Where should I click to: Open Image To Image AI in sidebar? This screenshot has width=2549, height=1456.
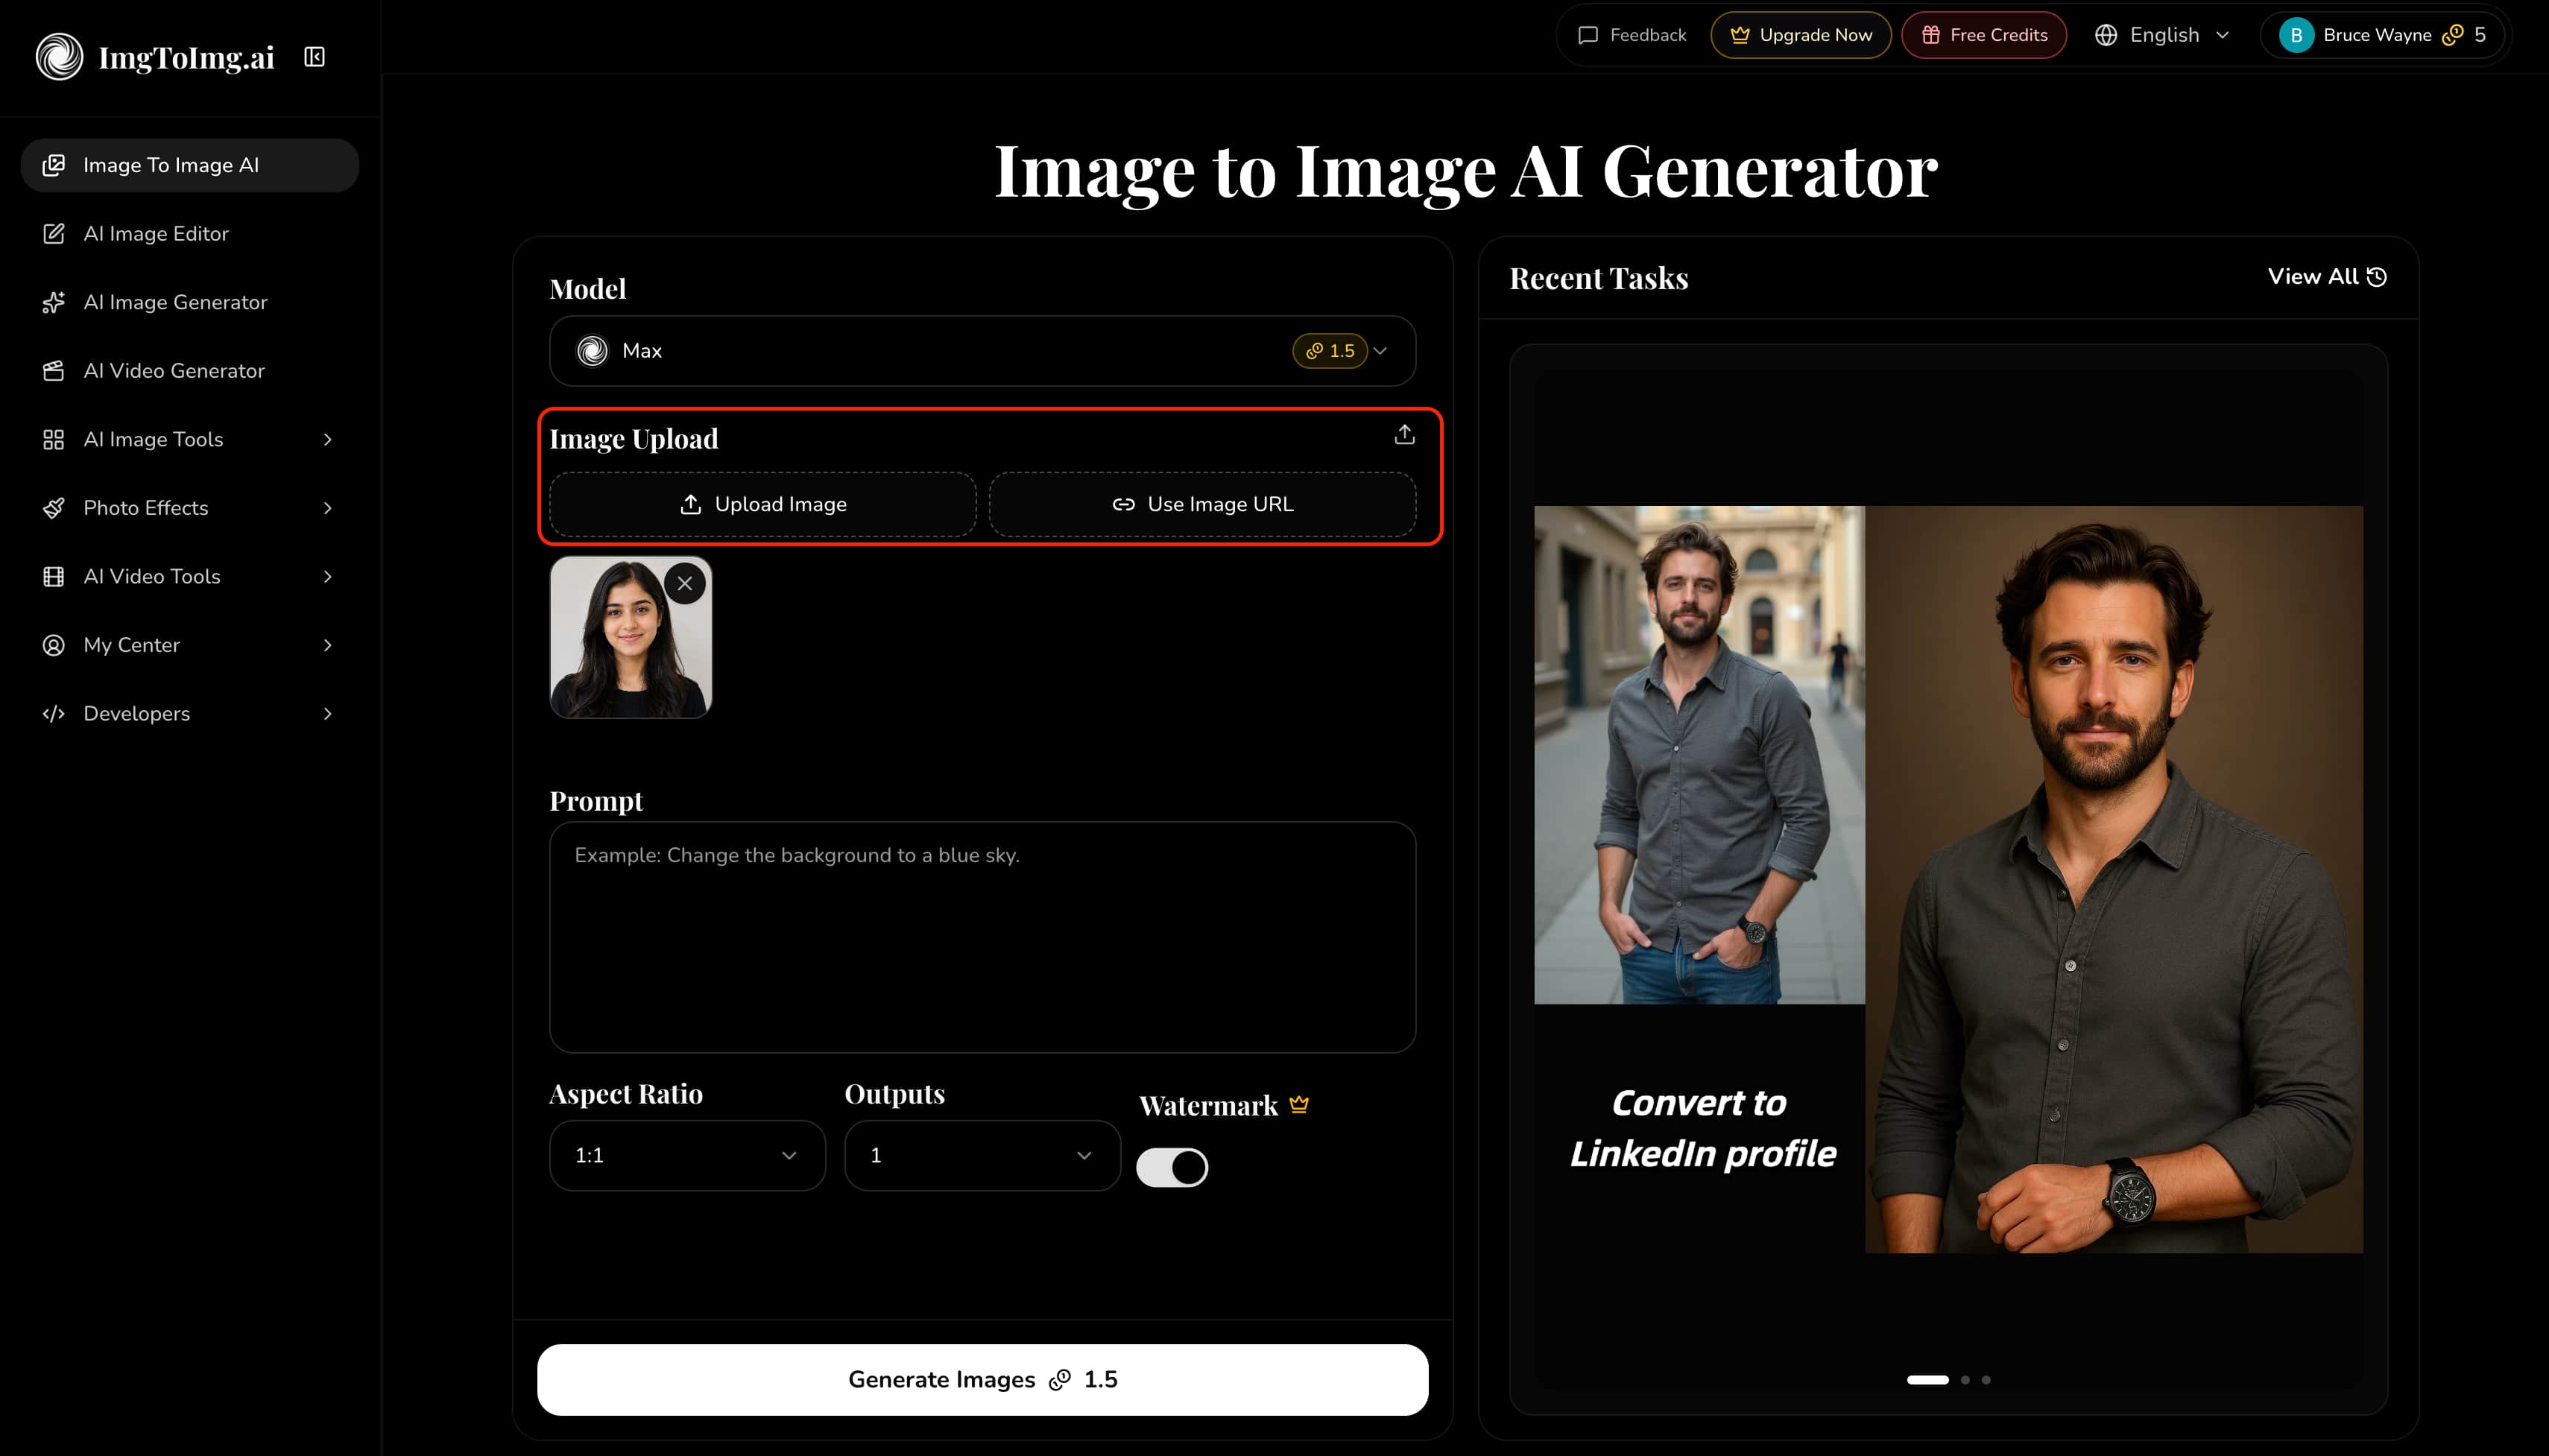(190, 165)
